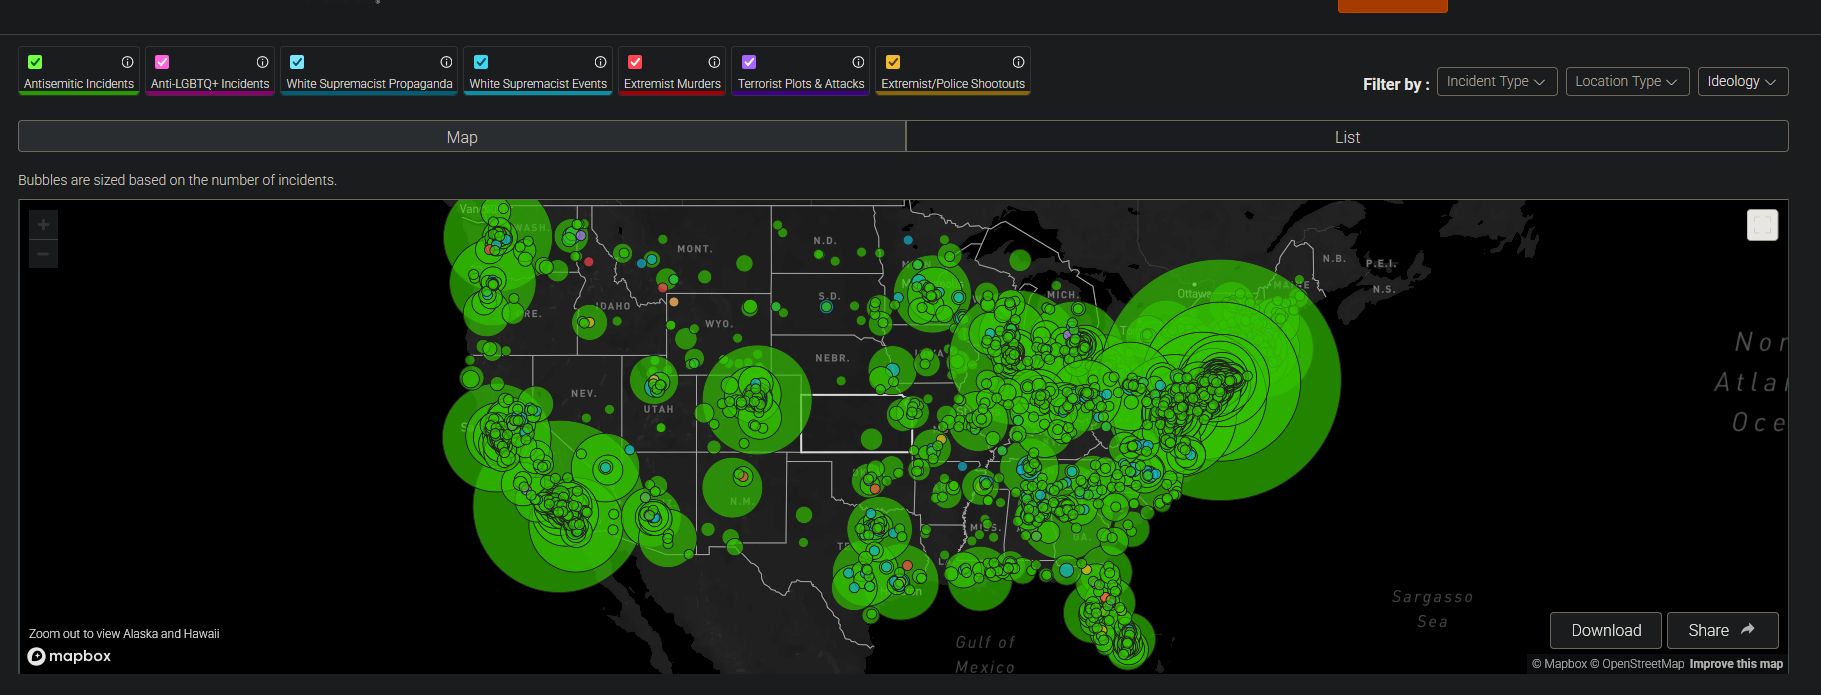Click the Extremist Murders label
Image resolution: width=1821 pixels, height=695 pixels.
tap(672, 84)
